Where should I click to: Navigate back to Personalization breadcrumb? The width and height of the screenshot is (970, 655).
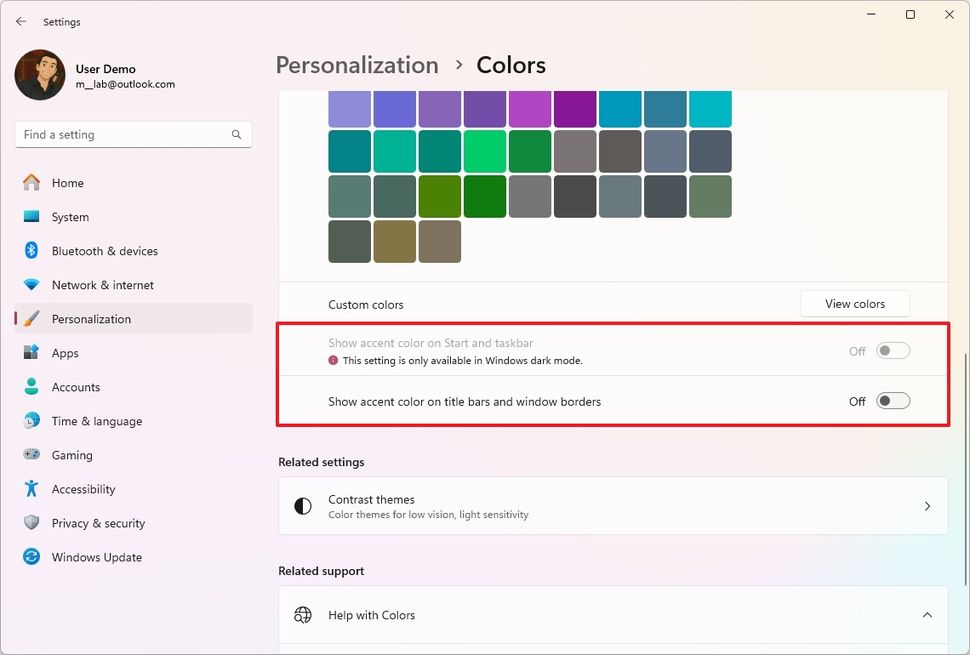[357, 65]
